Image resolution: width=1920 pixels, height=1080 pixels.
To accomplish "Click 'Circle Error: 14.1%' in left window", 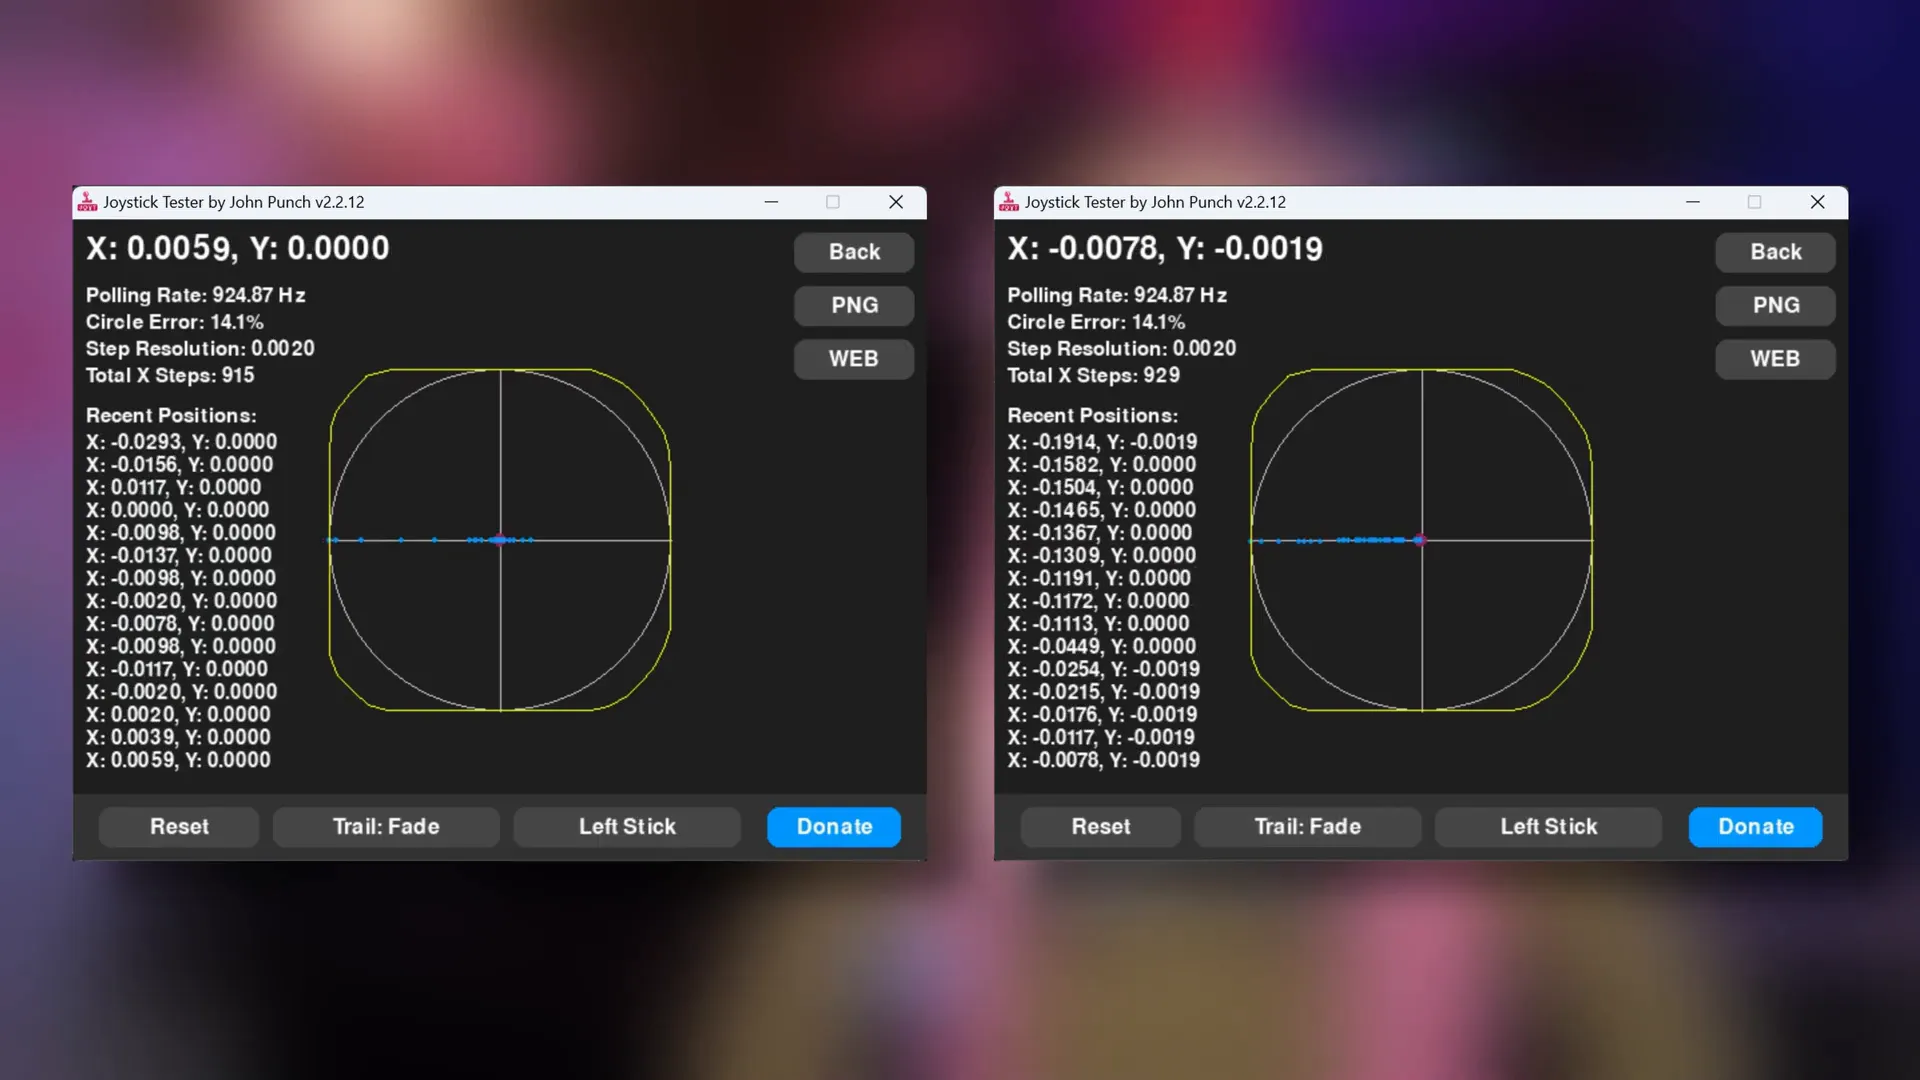I will pos(174,322).
